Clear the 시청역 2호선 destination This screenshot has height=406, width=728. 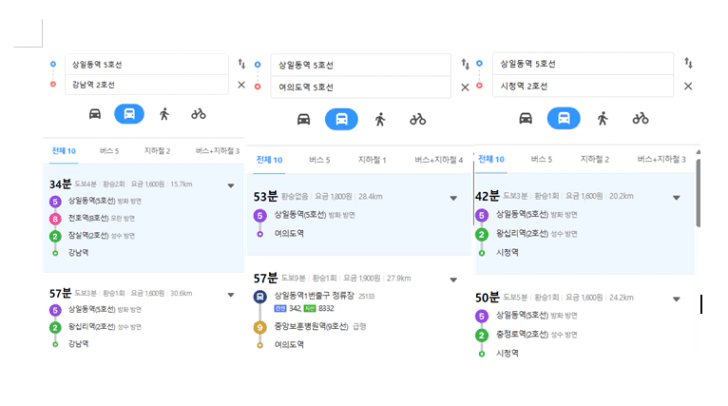[688, 86]
